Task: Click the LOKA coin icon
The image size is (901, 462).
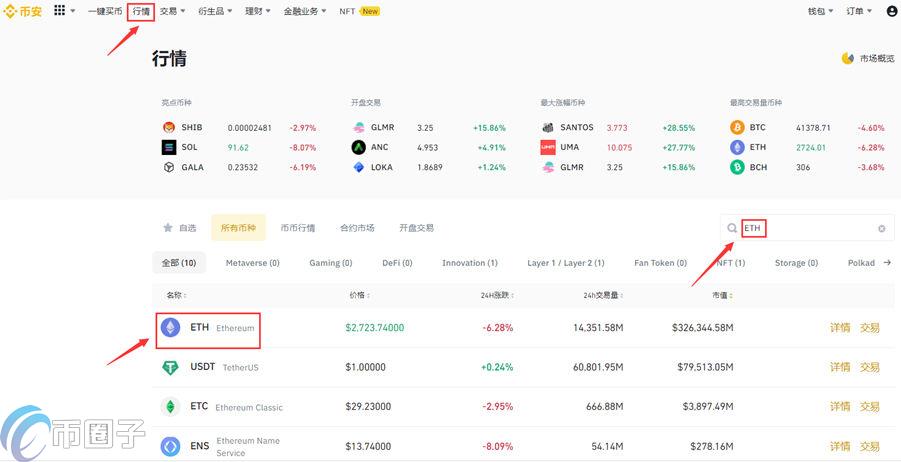Action: [x=359, y=167]
